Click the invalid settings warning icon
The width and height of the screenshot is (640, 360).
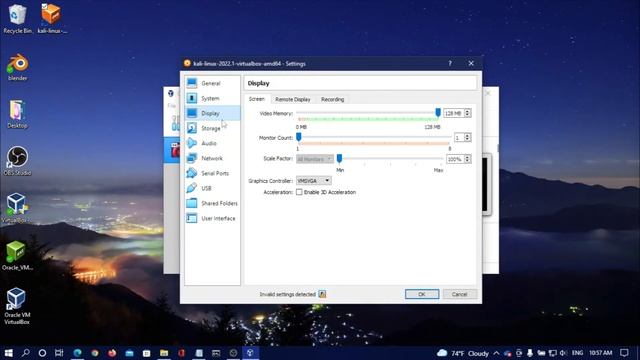pos(322,294)
